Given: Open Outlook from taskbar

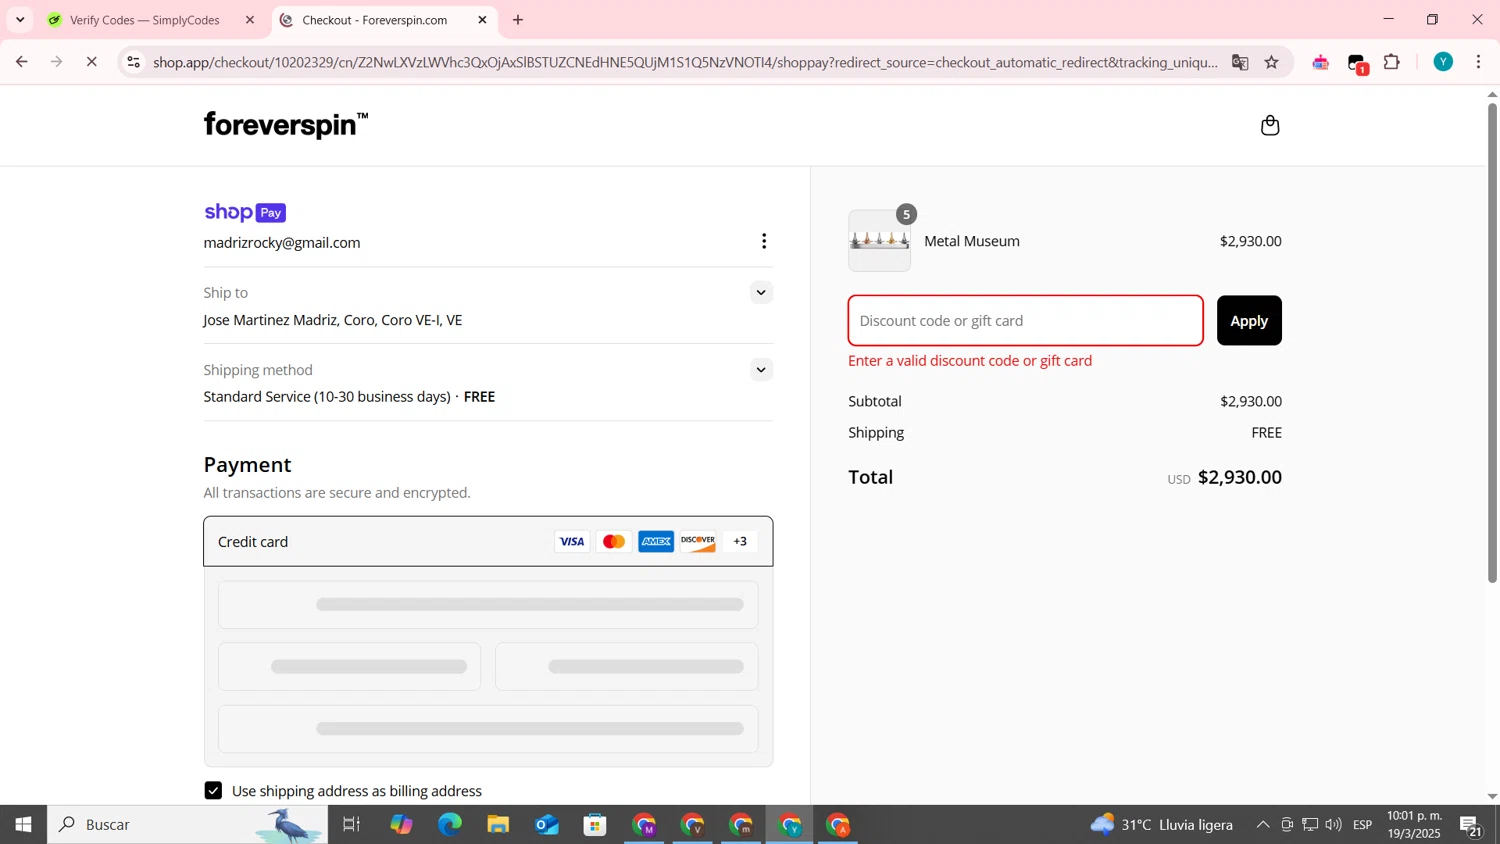Looking at the screenshot, I should tap(547, 825).
